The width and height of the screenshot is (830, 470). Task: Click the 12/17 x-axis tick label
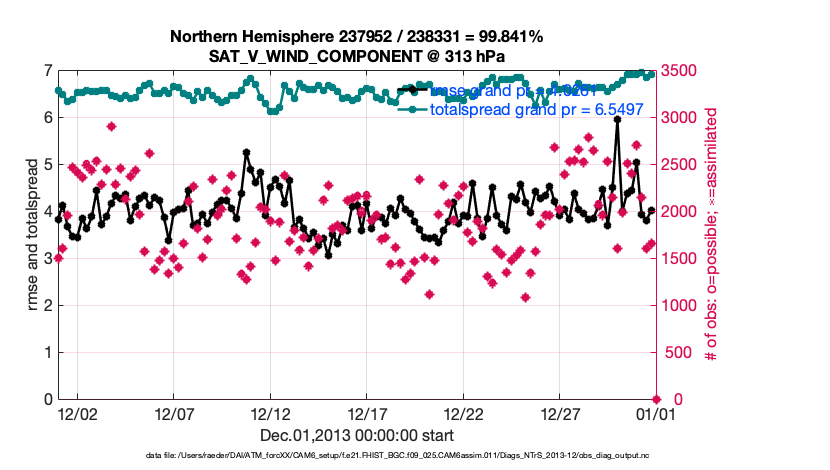(366, 413)
